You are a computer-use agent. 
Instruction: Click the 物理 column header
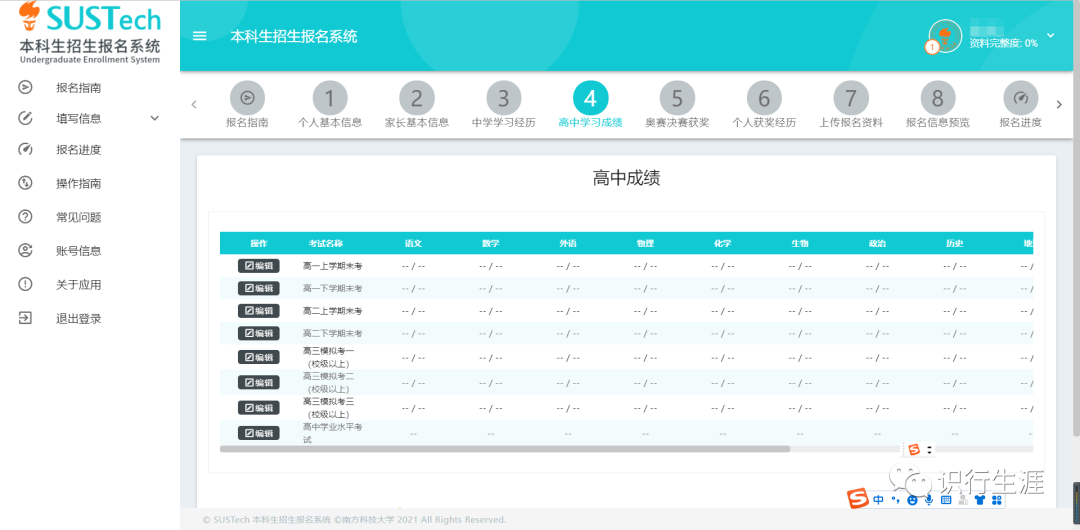pyautogui.click(x=645, y=243)
